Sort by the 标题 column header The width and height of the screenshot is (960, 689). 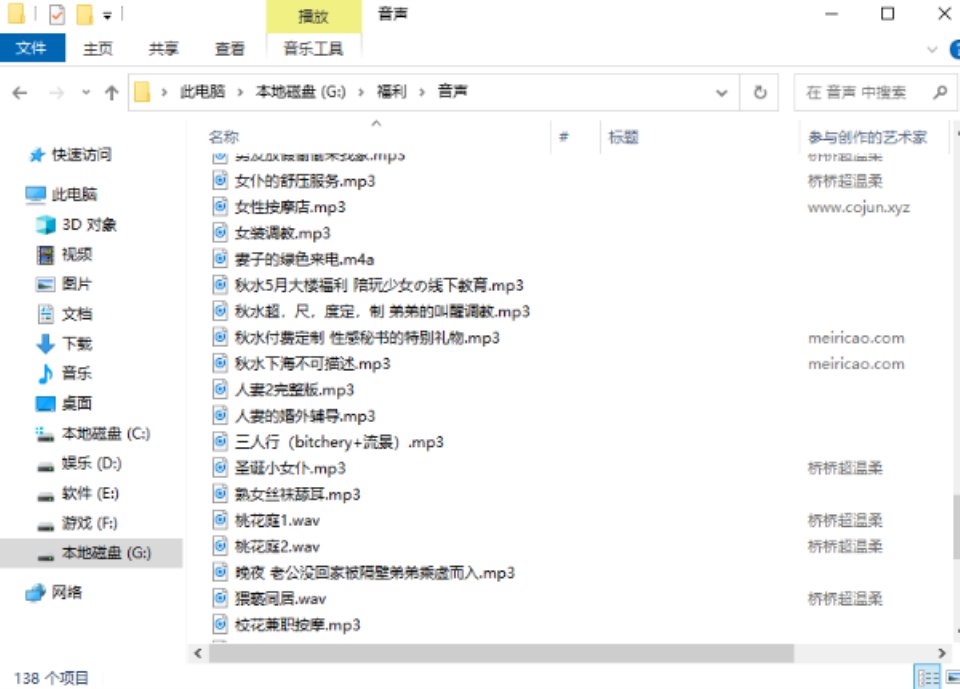(x=623, y=137)
